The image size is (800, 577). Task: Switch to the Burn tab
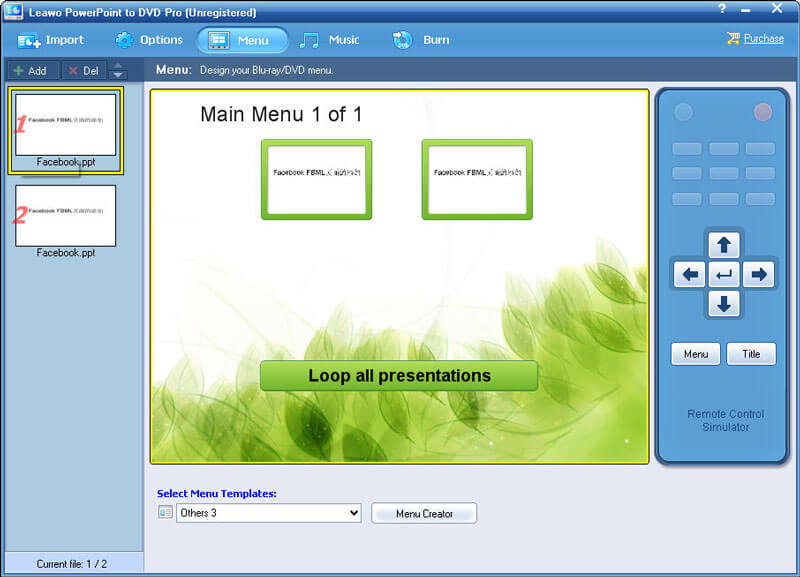tap(422, 40)
